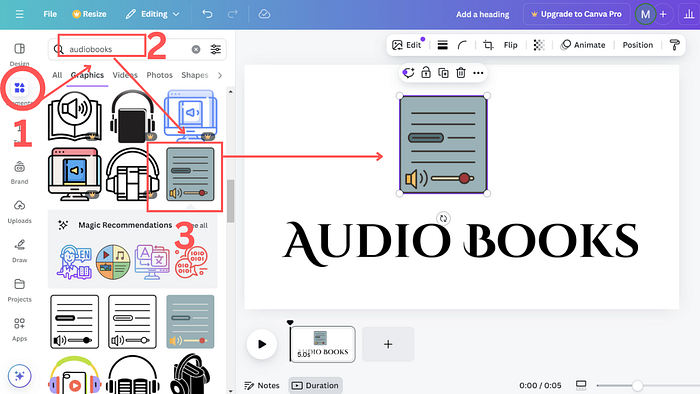Delete the selected graphic with trash
Screen dimensions: 700x394
(461, 73)
